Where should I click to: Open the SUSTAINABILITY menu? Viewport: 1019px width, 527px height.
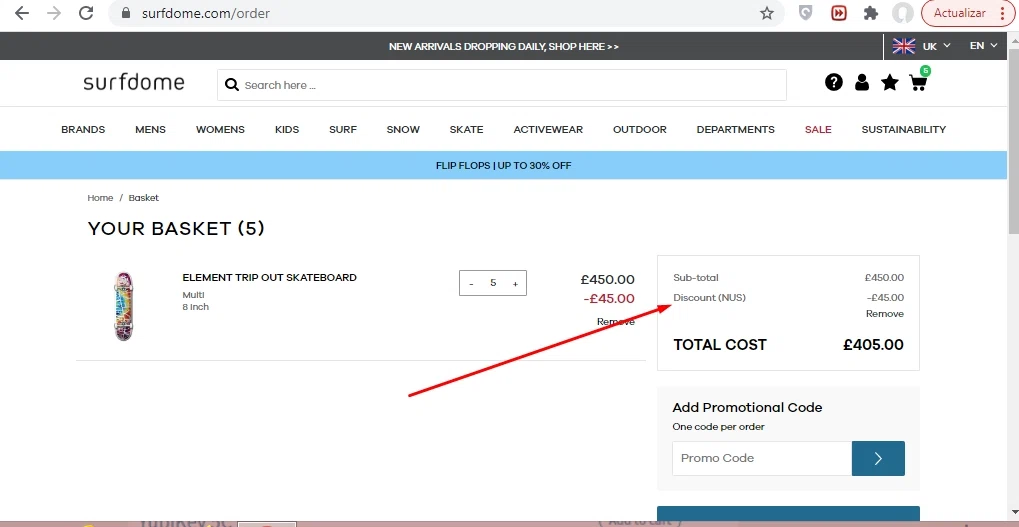point(903,129)
